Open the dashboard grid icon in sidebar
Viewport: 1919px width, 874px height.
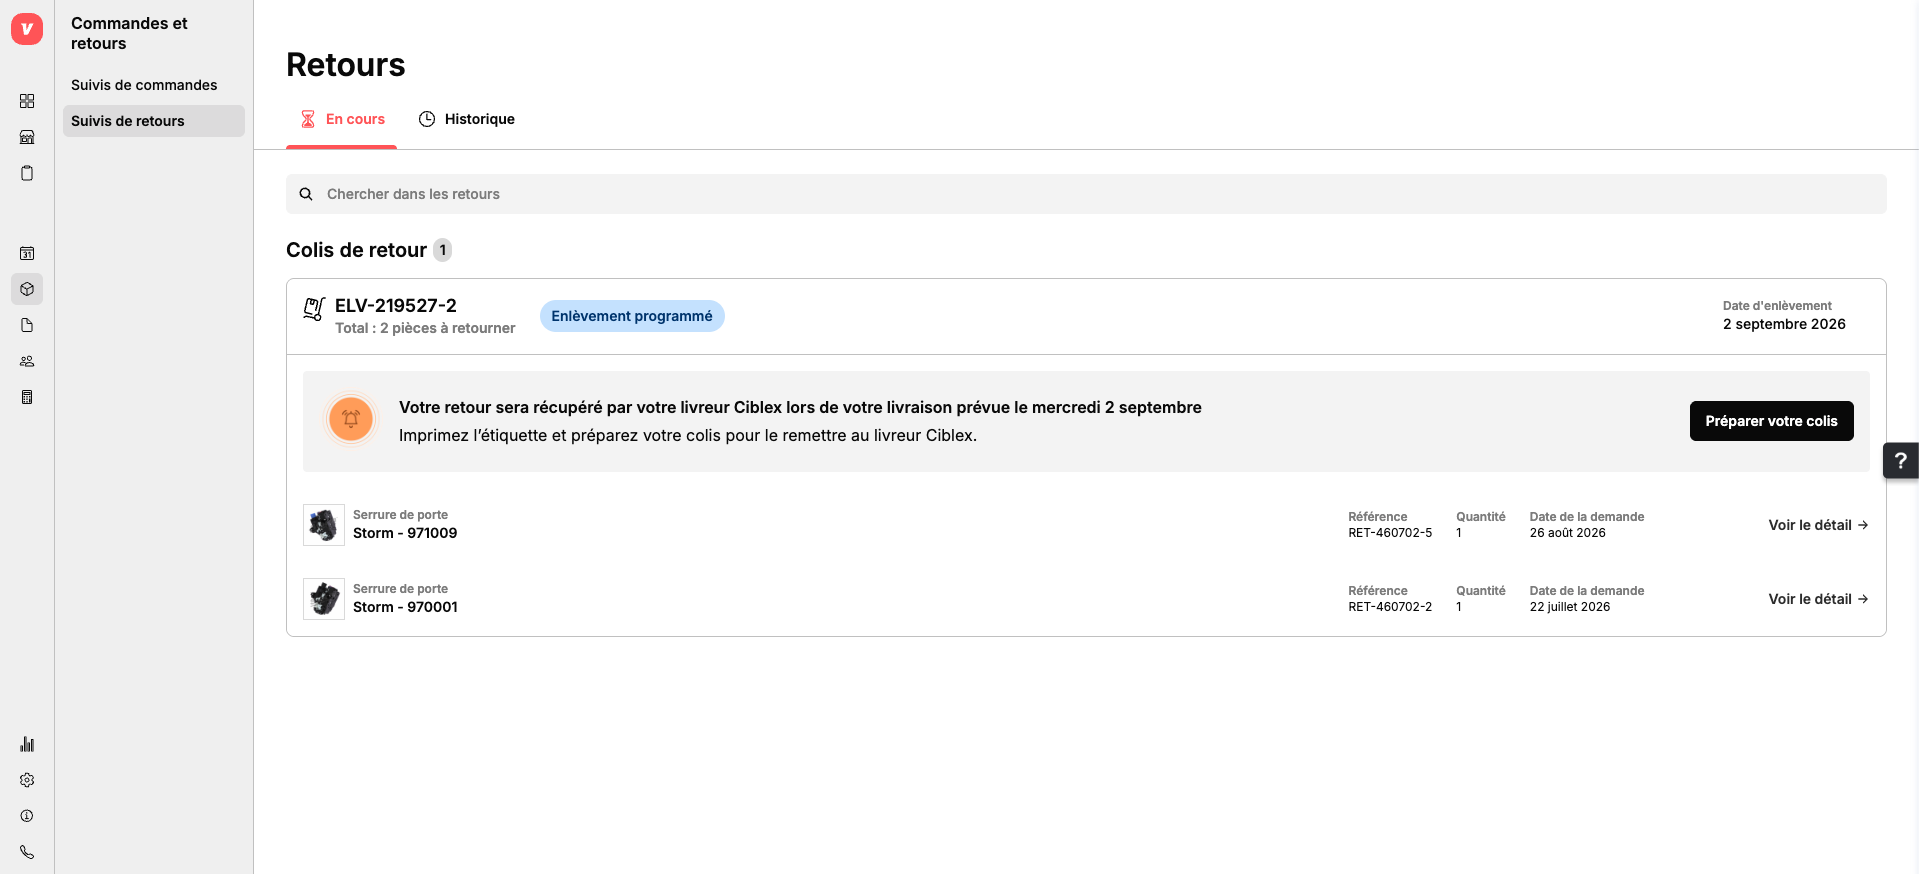point(27,101)
